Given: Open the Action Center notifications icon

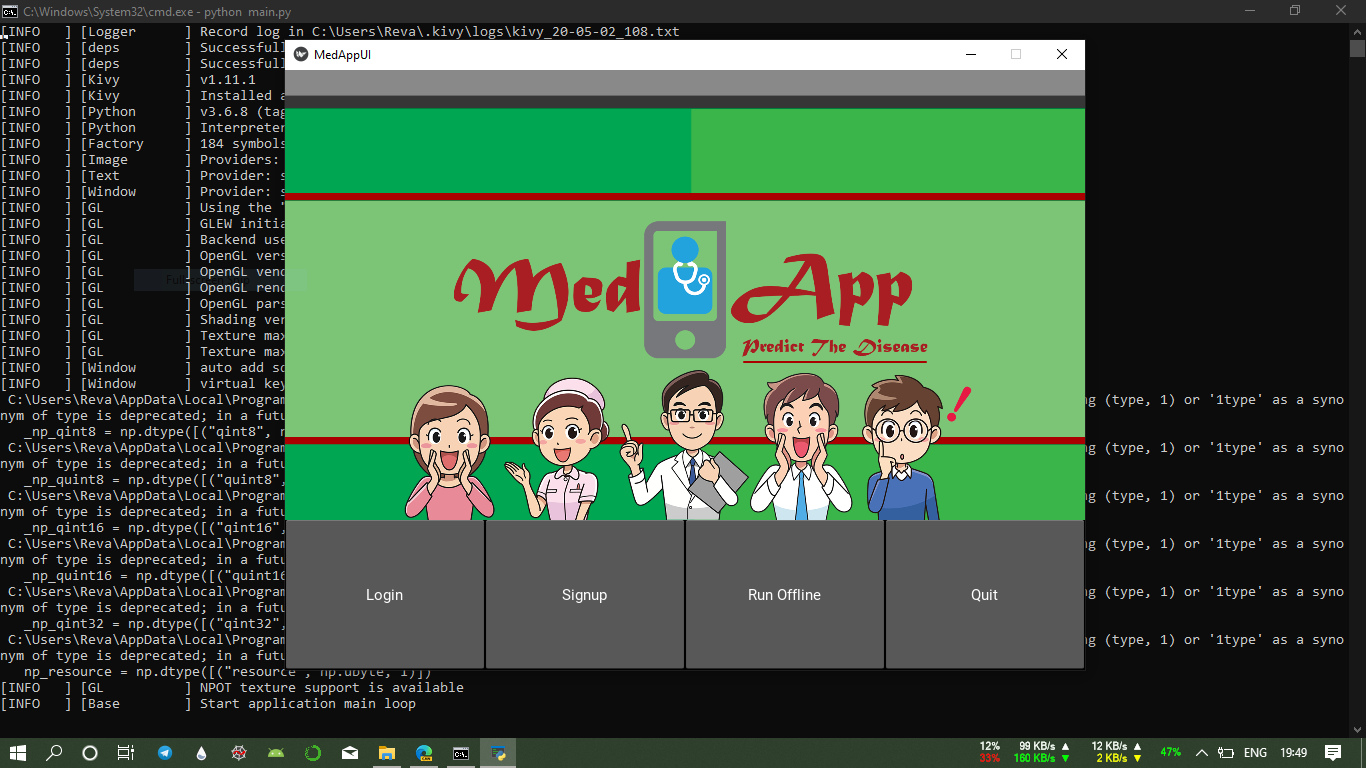Looking at the screenshot, I should click(x=1332, y=753).
